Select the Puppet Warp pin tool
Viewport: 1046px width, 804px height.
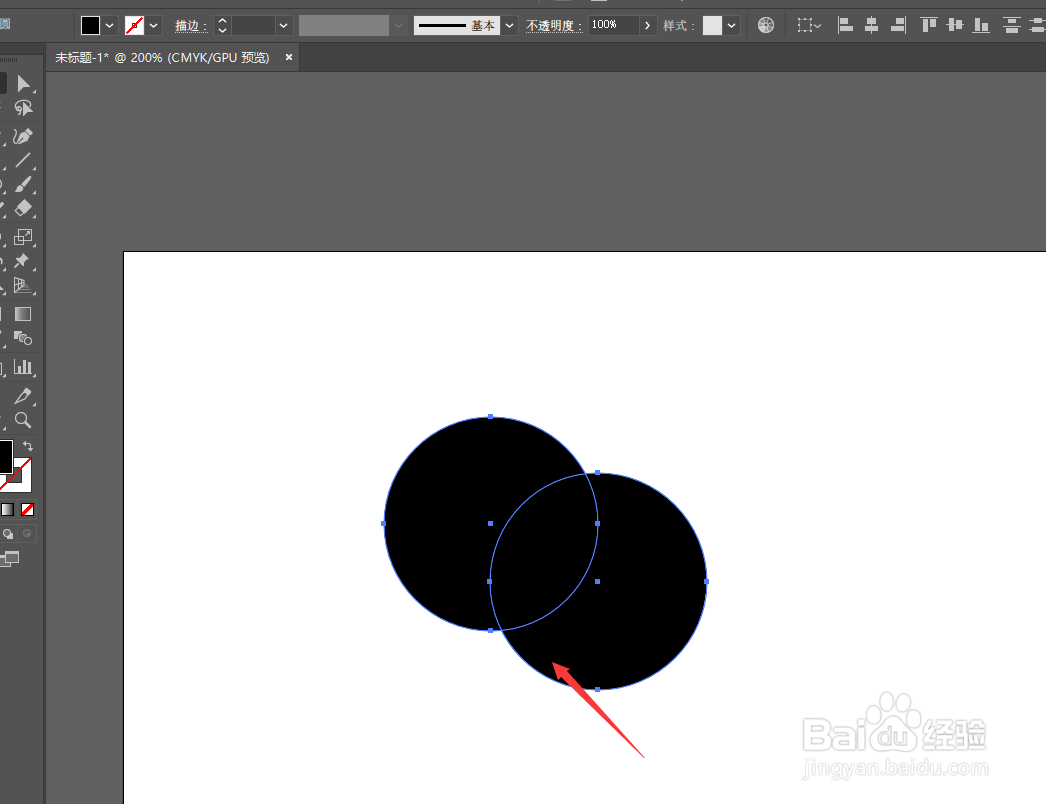[23, 261]
